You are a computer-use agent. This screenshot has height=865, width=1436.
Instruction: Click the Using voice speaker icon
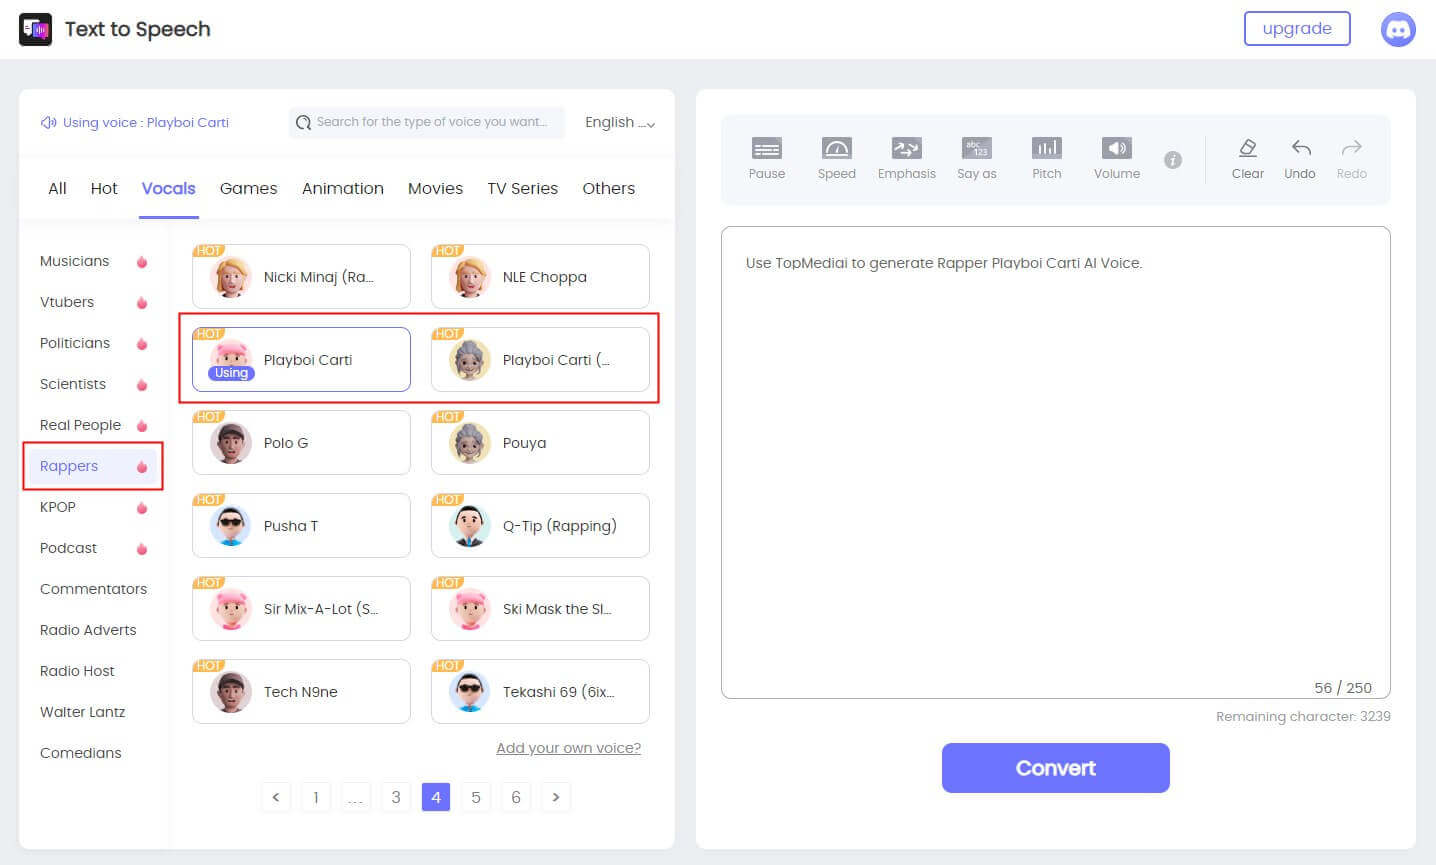coord(48,122)
